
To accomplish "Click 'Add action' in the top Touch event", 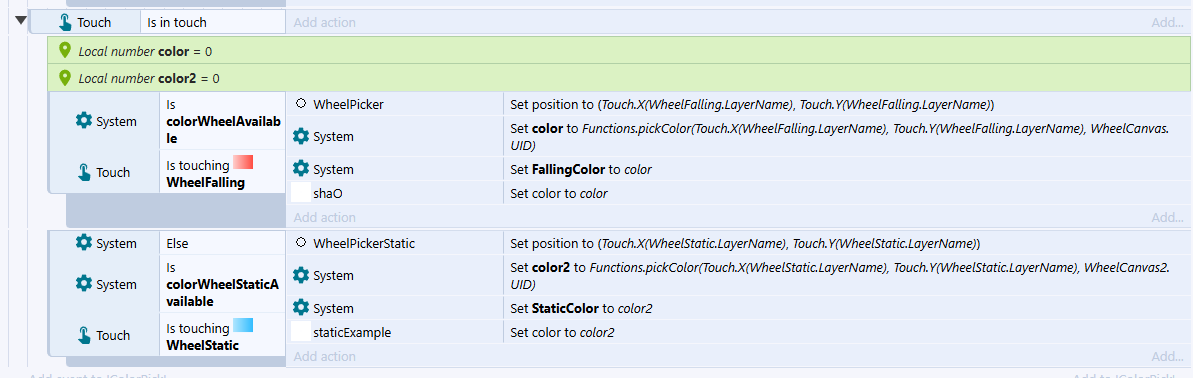I will [x=324, y=22].
